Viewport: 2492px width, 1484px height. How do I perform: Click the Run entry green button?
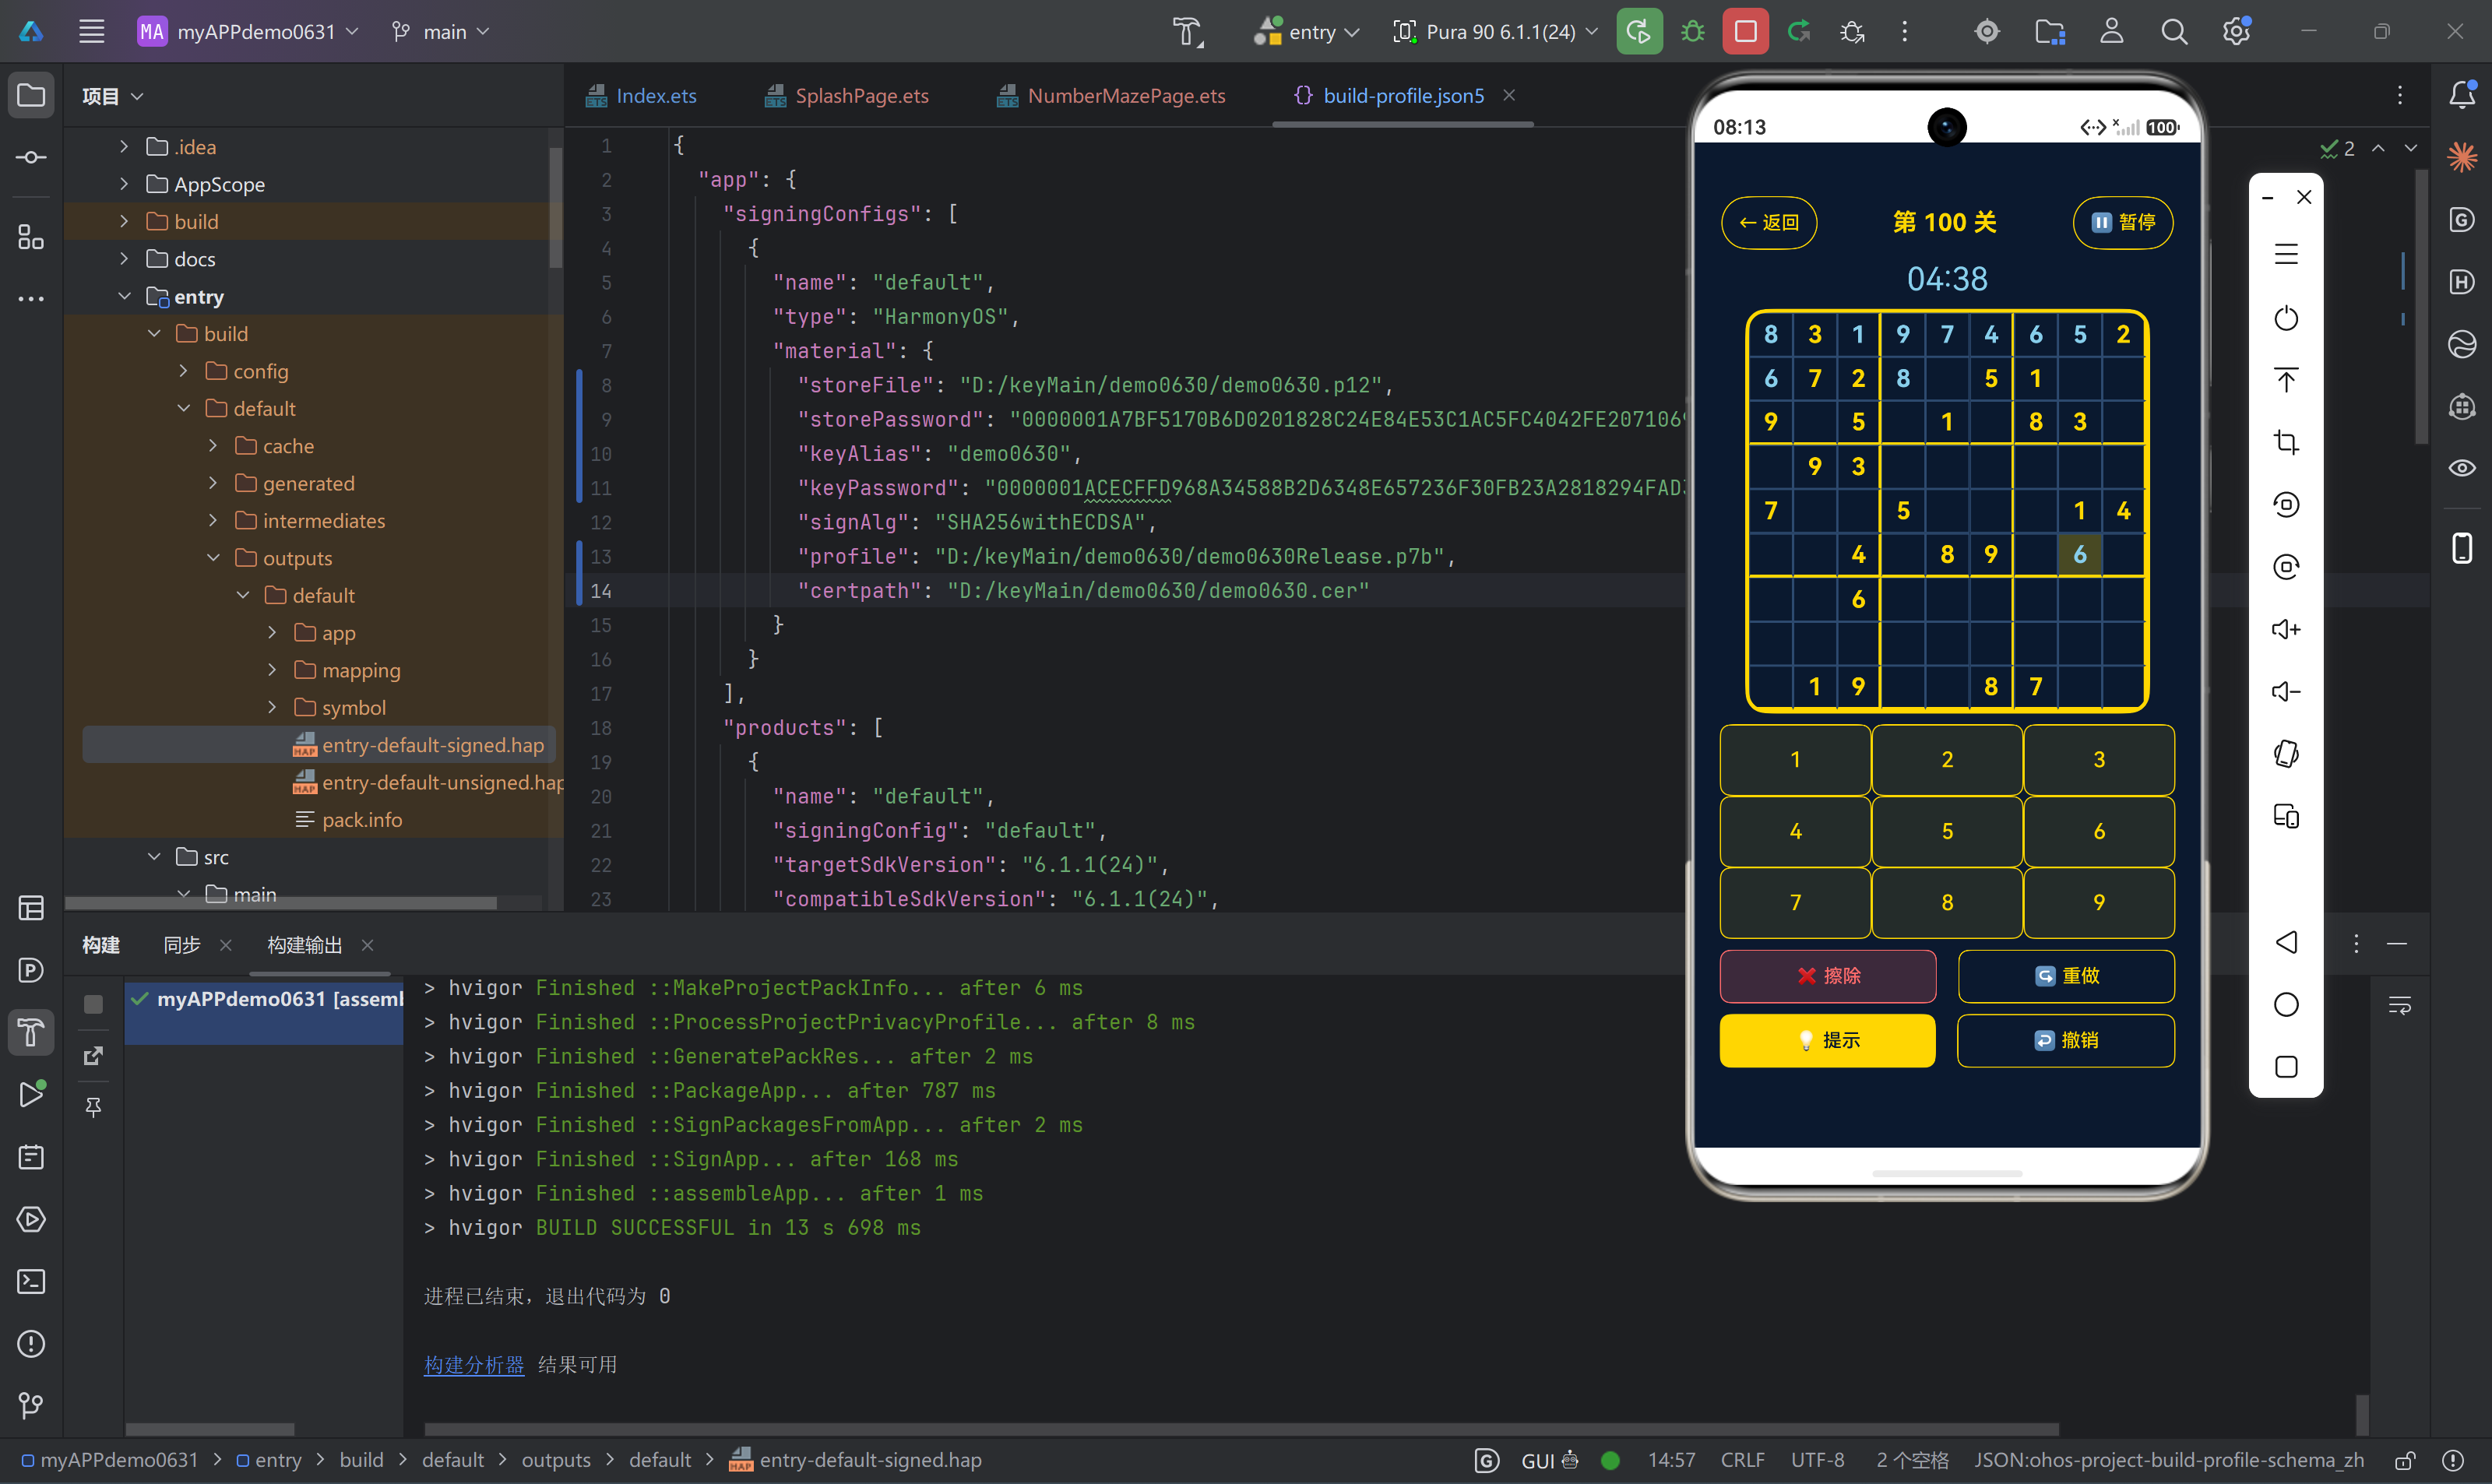coord(1639,32)
